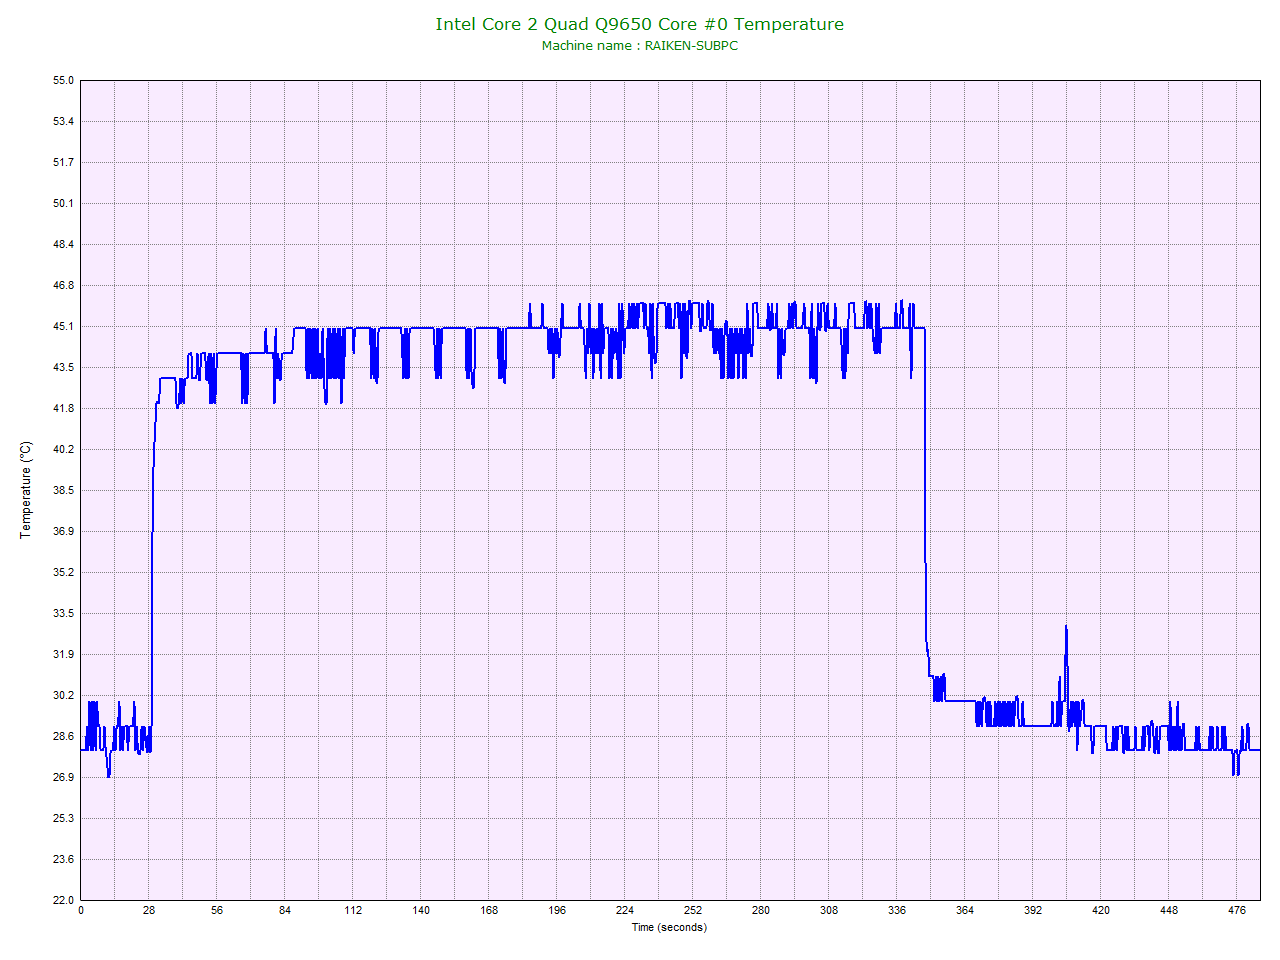Click the 28 x-axis tick label
This screenshot has height=960, width=1280.
[x=149, y=910]
